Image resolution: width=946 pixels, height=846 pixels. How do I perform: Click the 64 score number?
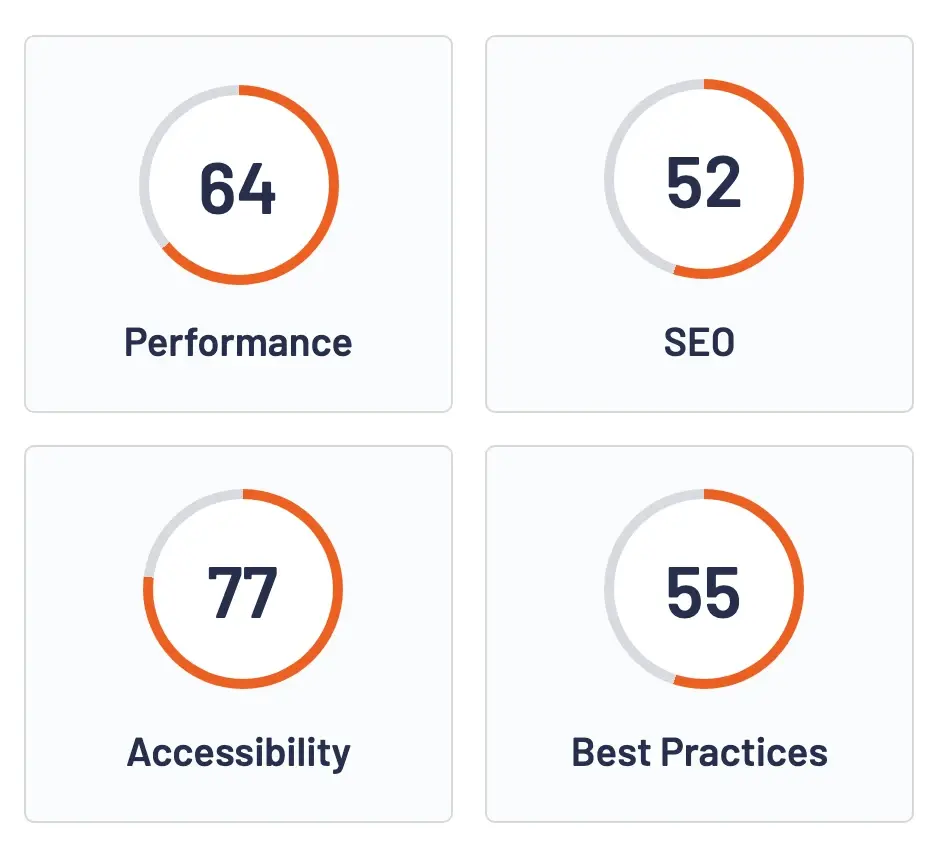tap(238, 187)
